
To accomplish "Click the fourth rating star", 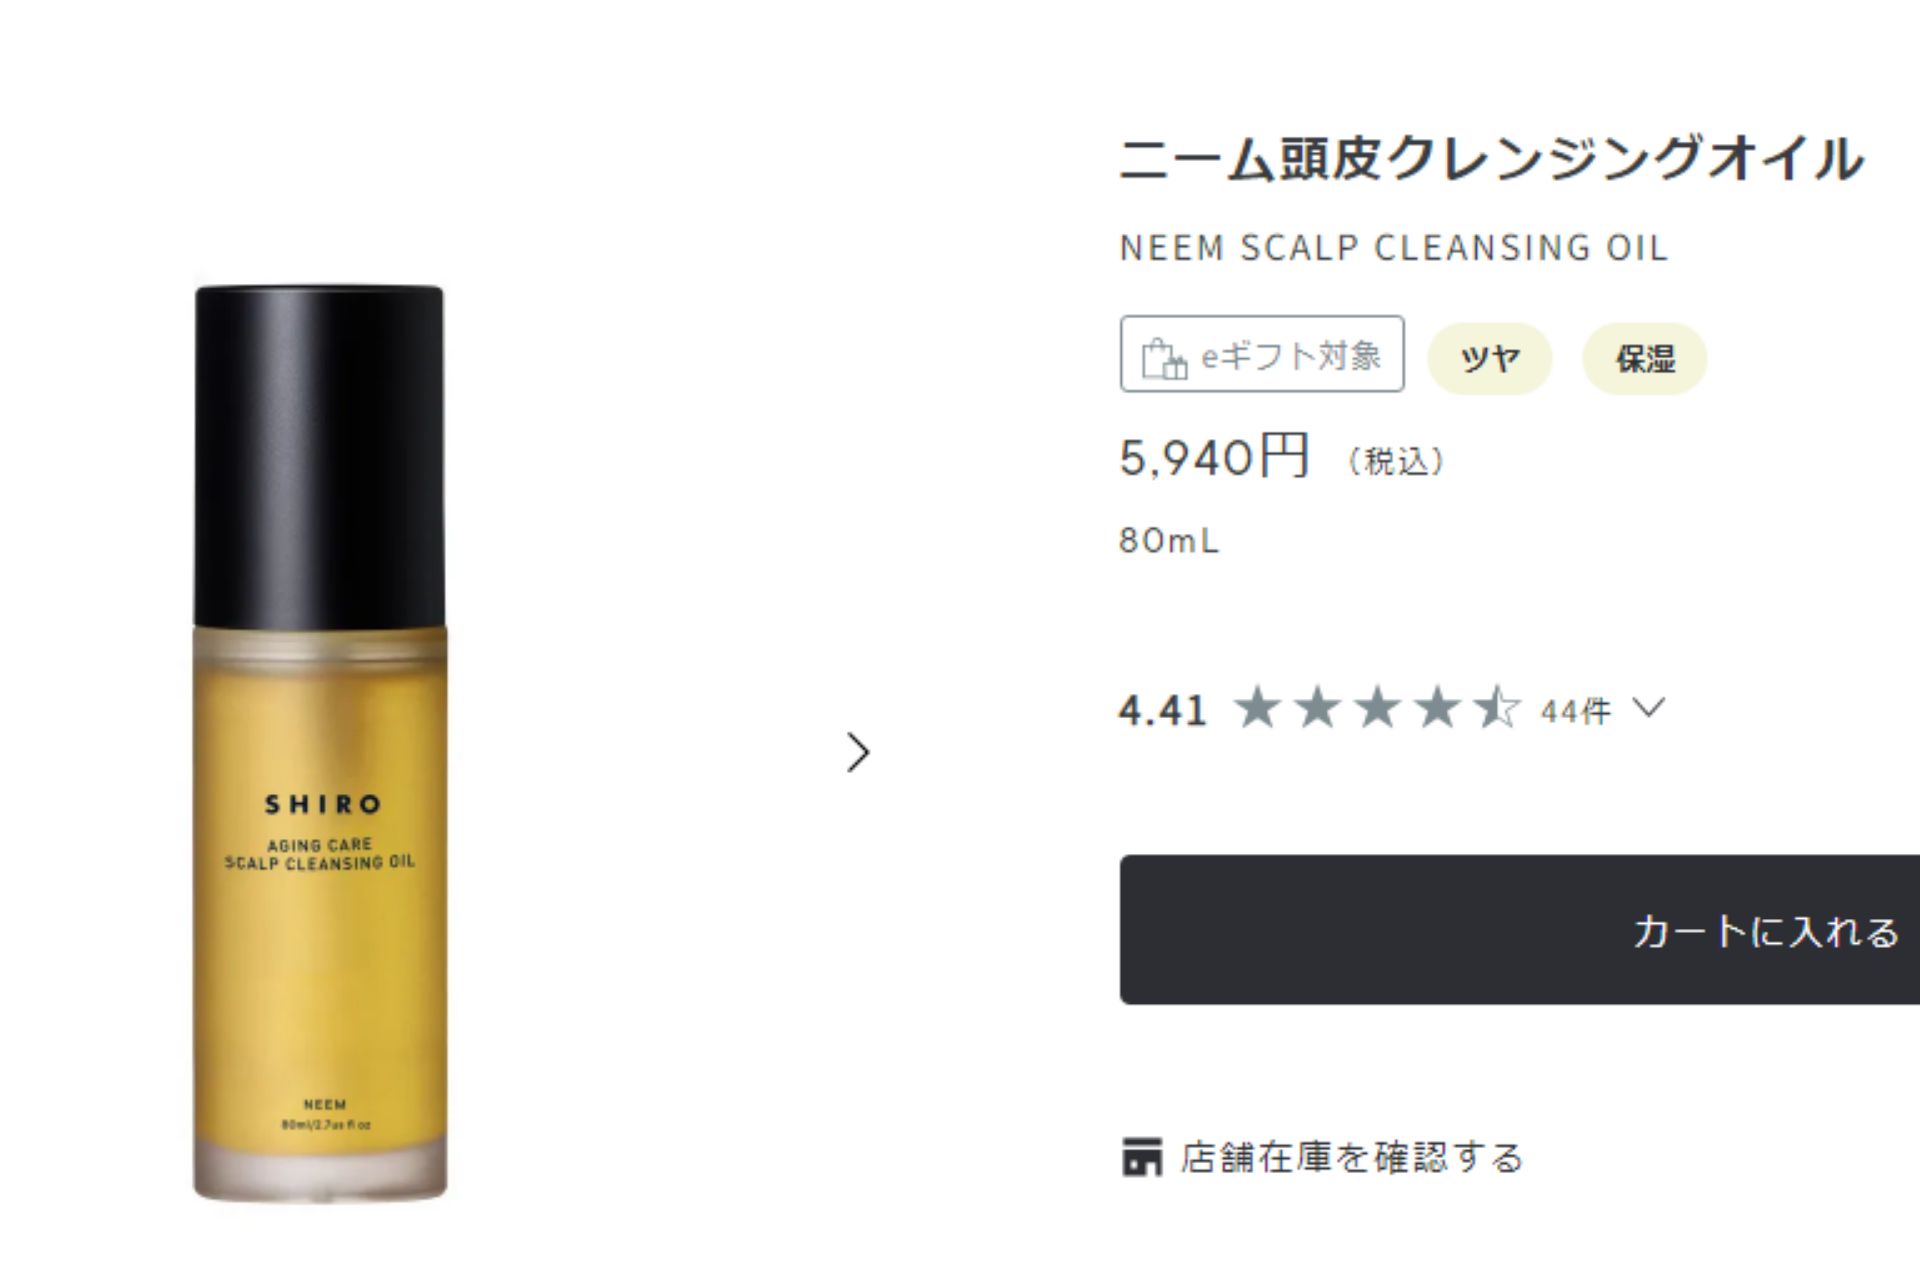I will (1437, 709).
